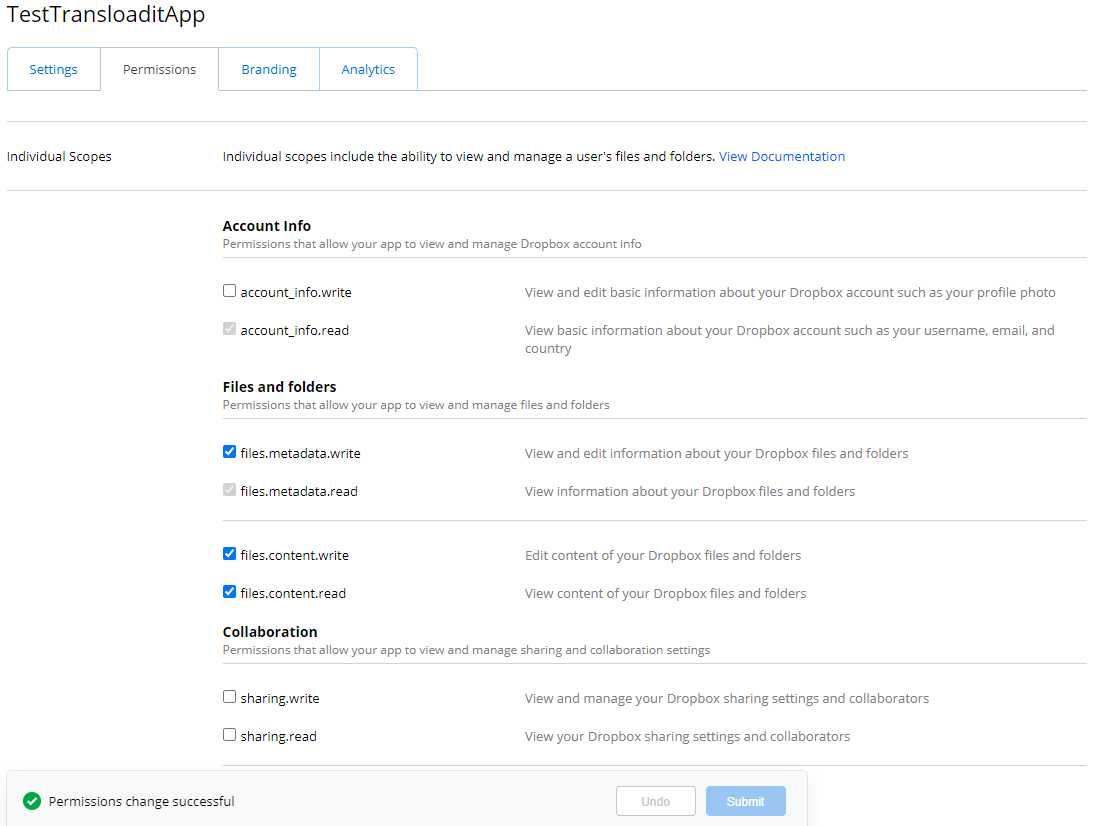Viewport: 1095px width, 826px height.
Task: Uncheck the files.content.read permission
Action: (x=229, y=591)
